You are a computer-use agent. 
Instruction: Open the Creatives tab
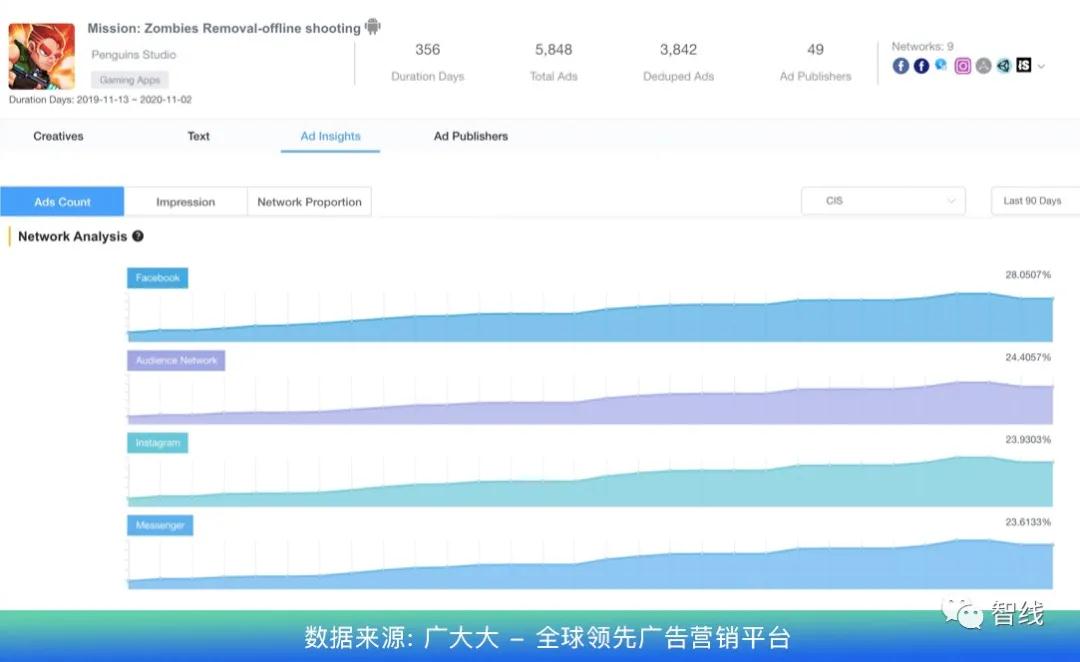[57, 136]
